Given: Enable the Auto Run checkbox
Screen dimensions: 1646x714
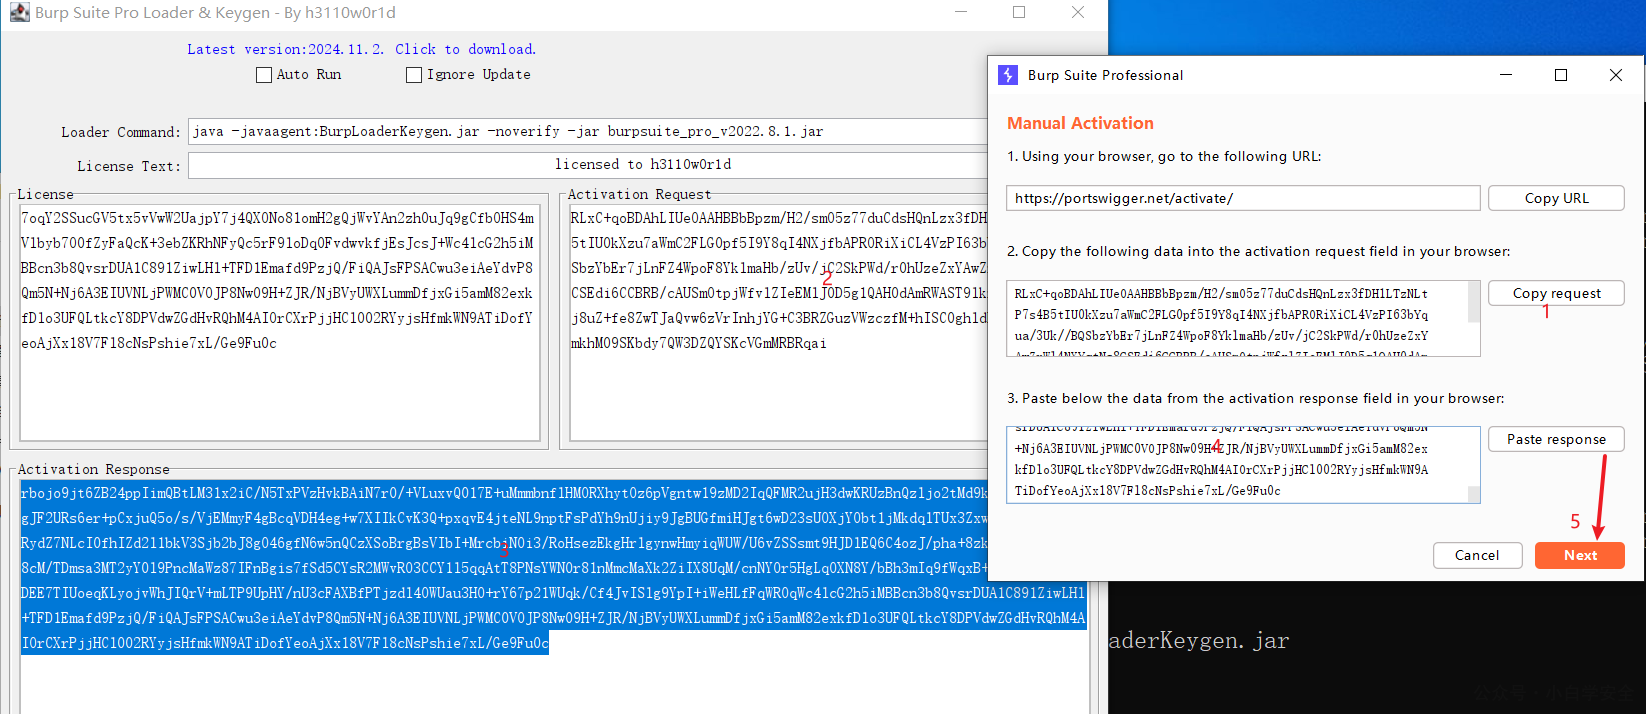Looking at the screenshot, I should click(x=264, y=75).
